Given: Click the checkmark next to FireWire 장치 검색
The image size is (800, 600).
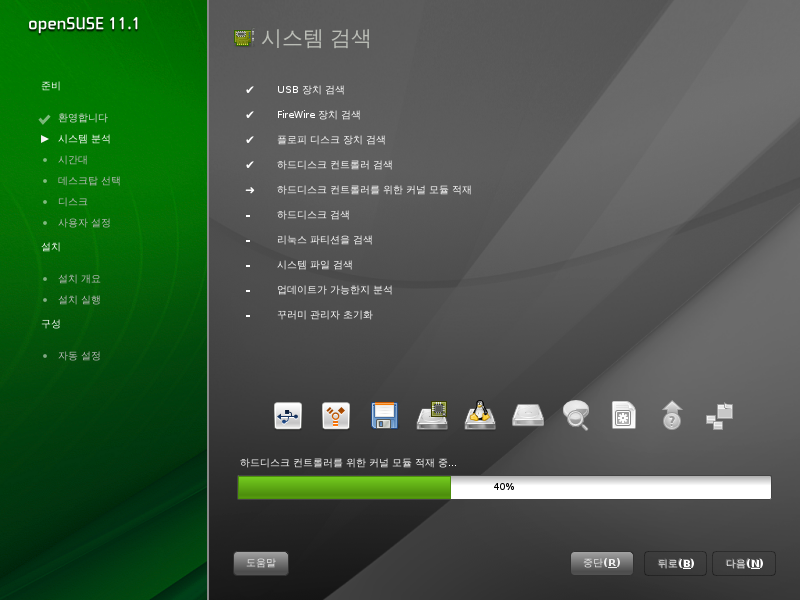Looking at the screenshot, I should click(x=249, y=115).
